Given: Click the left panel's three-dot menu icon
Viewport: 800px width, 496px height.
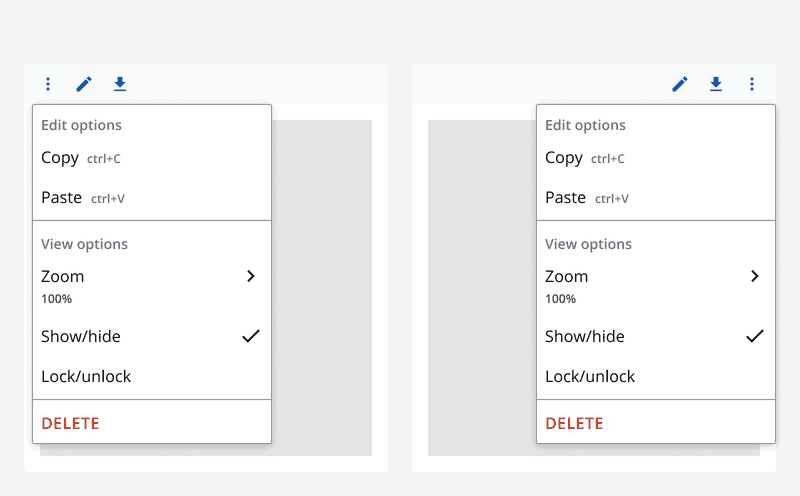Looking at the screenshot, I should click(x=48, y=84).
